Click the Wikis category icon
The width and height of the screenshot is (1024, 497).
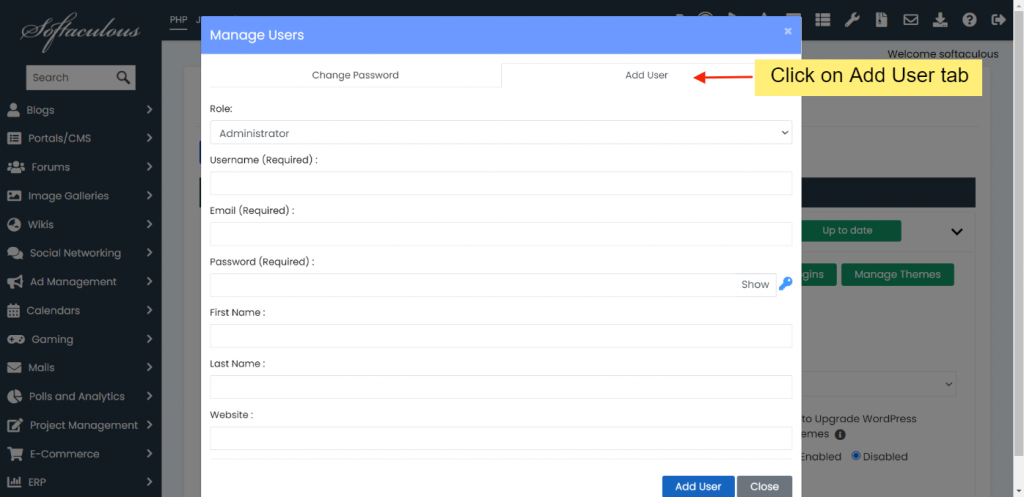point(14,225)
